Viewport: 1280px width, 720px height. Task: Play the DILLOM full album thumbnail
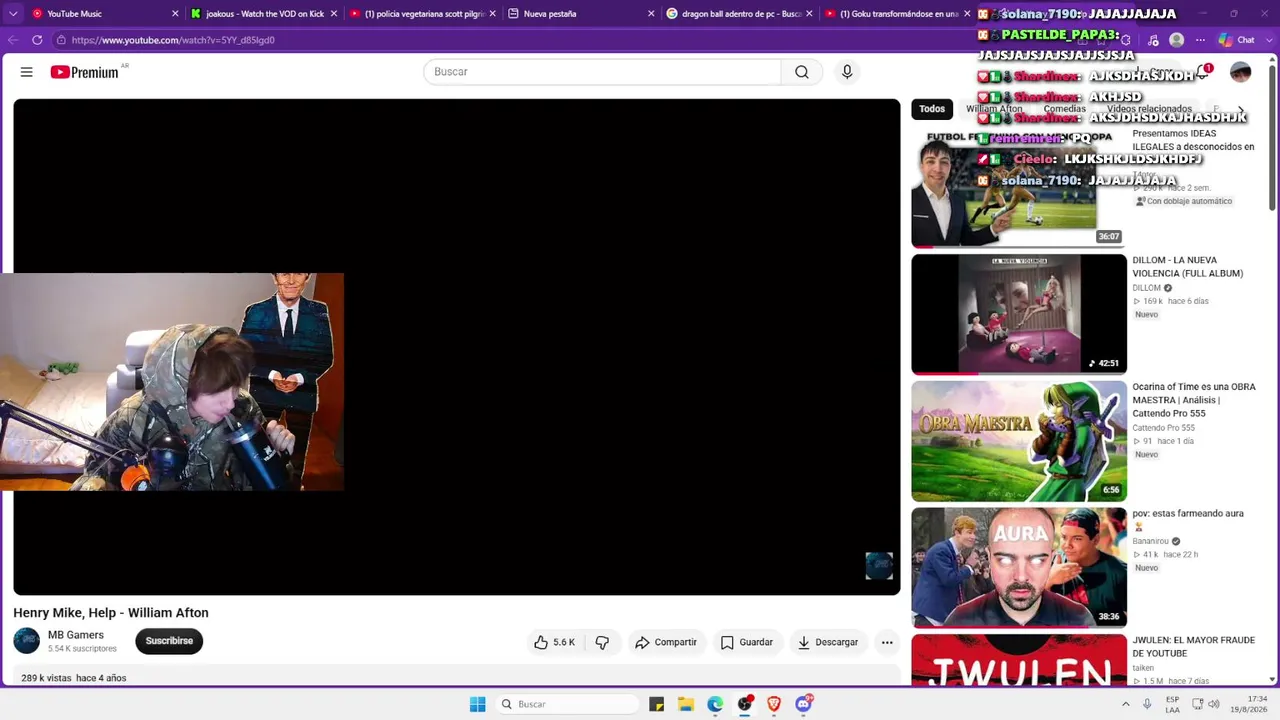(1019, 314)
